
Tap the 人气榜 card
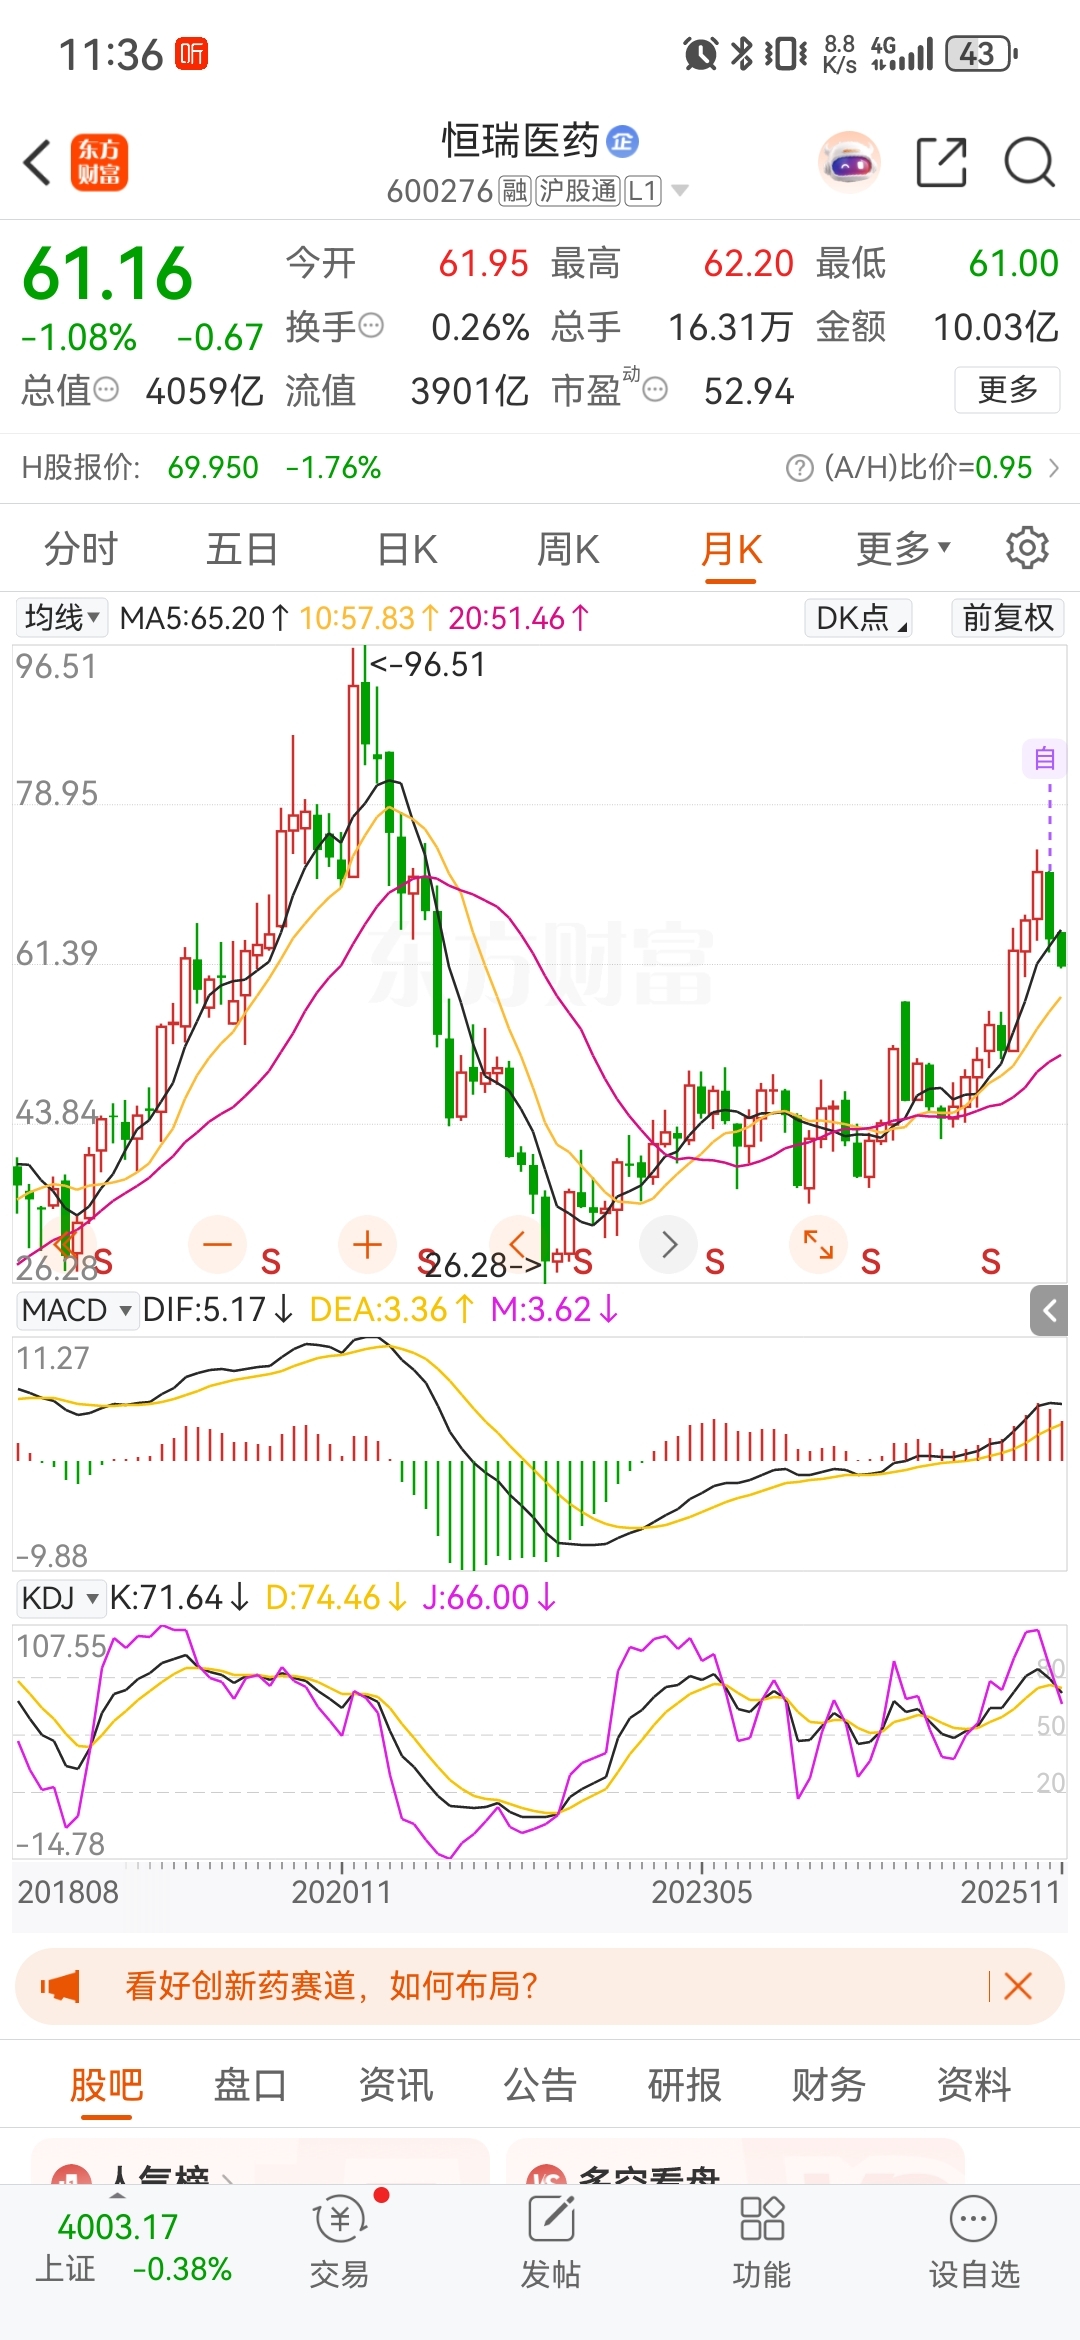260,2162
